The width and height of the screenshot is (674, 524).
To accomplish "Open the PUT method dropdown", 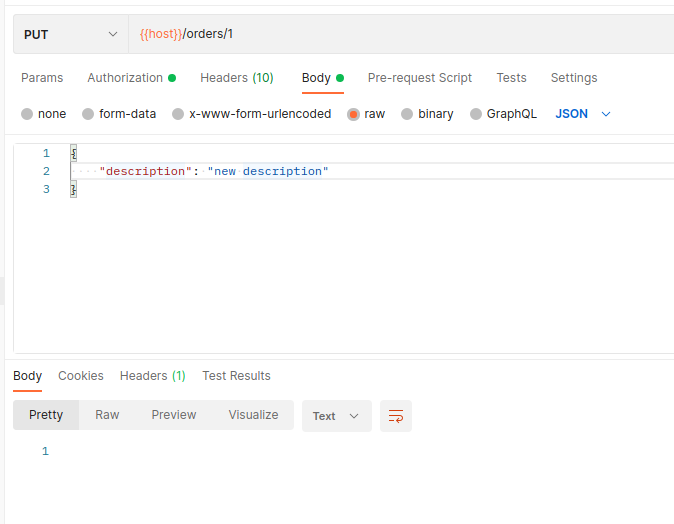I will click(70, 34).
